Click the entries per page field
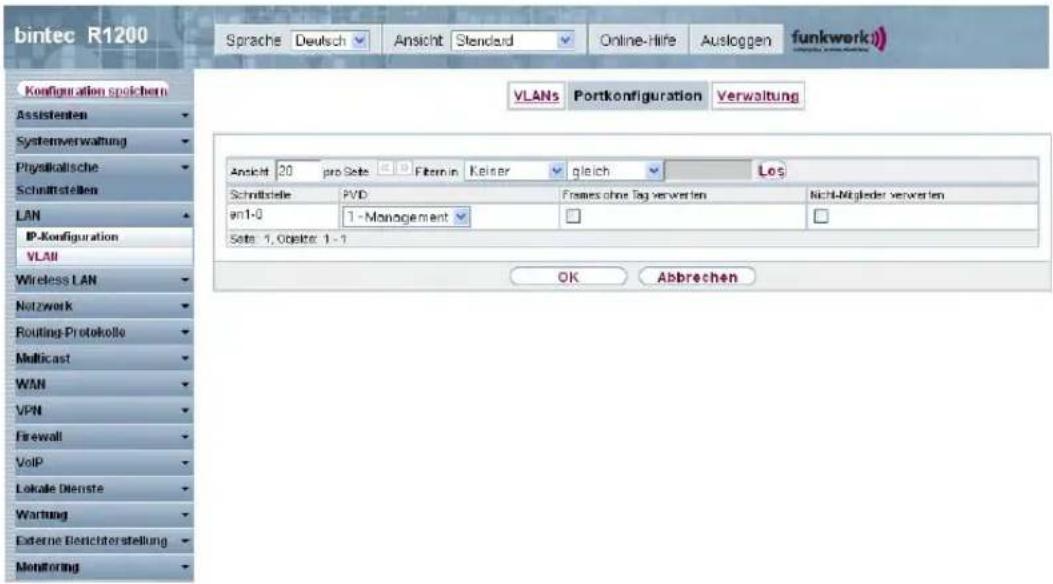 click(x=298, y=171)
